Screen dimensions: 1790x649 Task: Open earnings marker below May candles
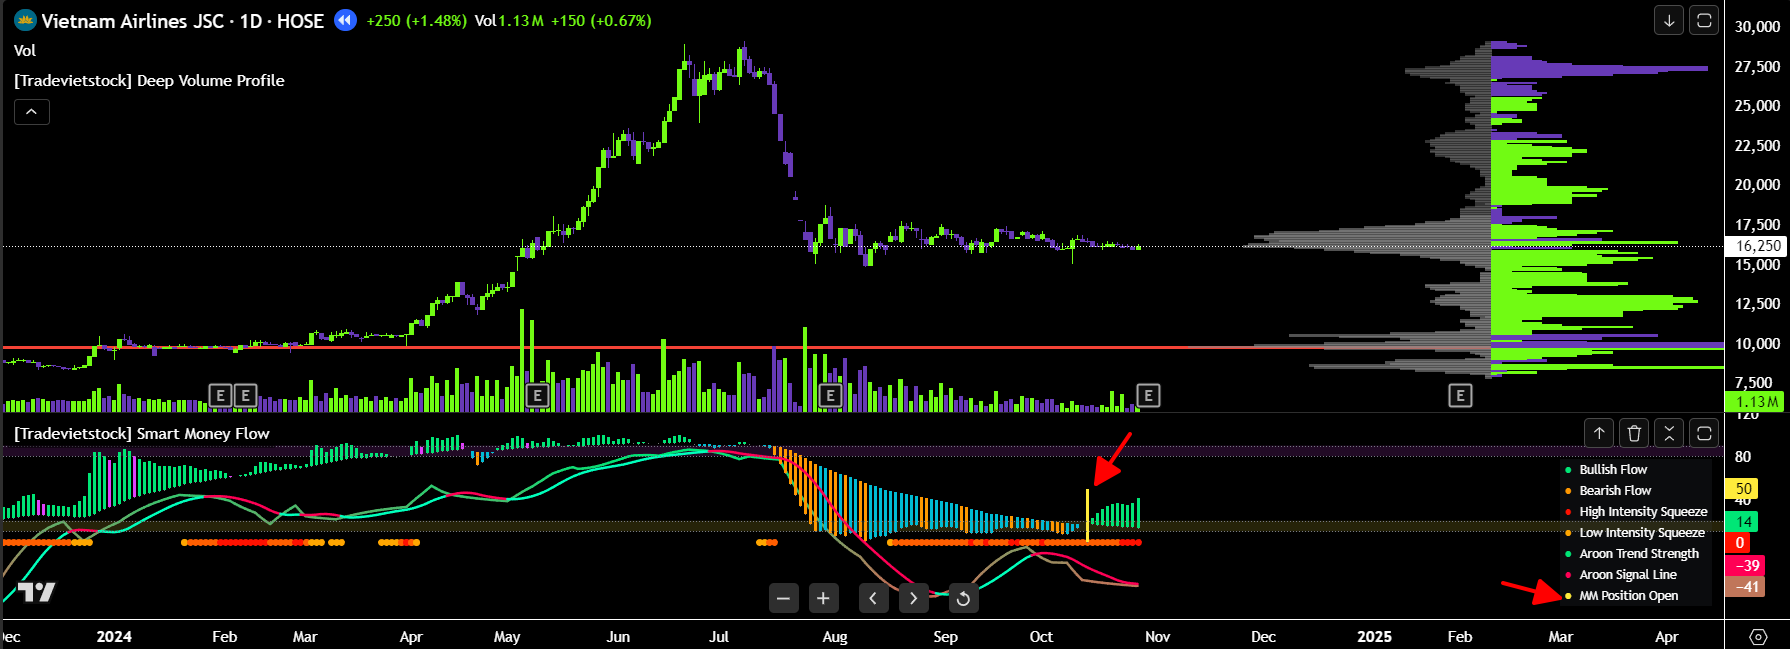click(537, 395)
